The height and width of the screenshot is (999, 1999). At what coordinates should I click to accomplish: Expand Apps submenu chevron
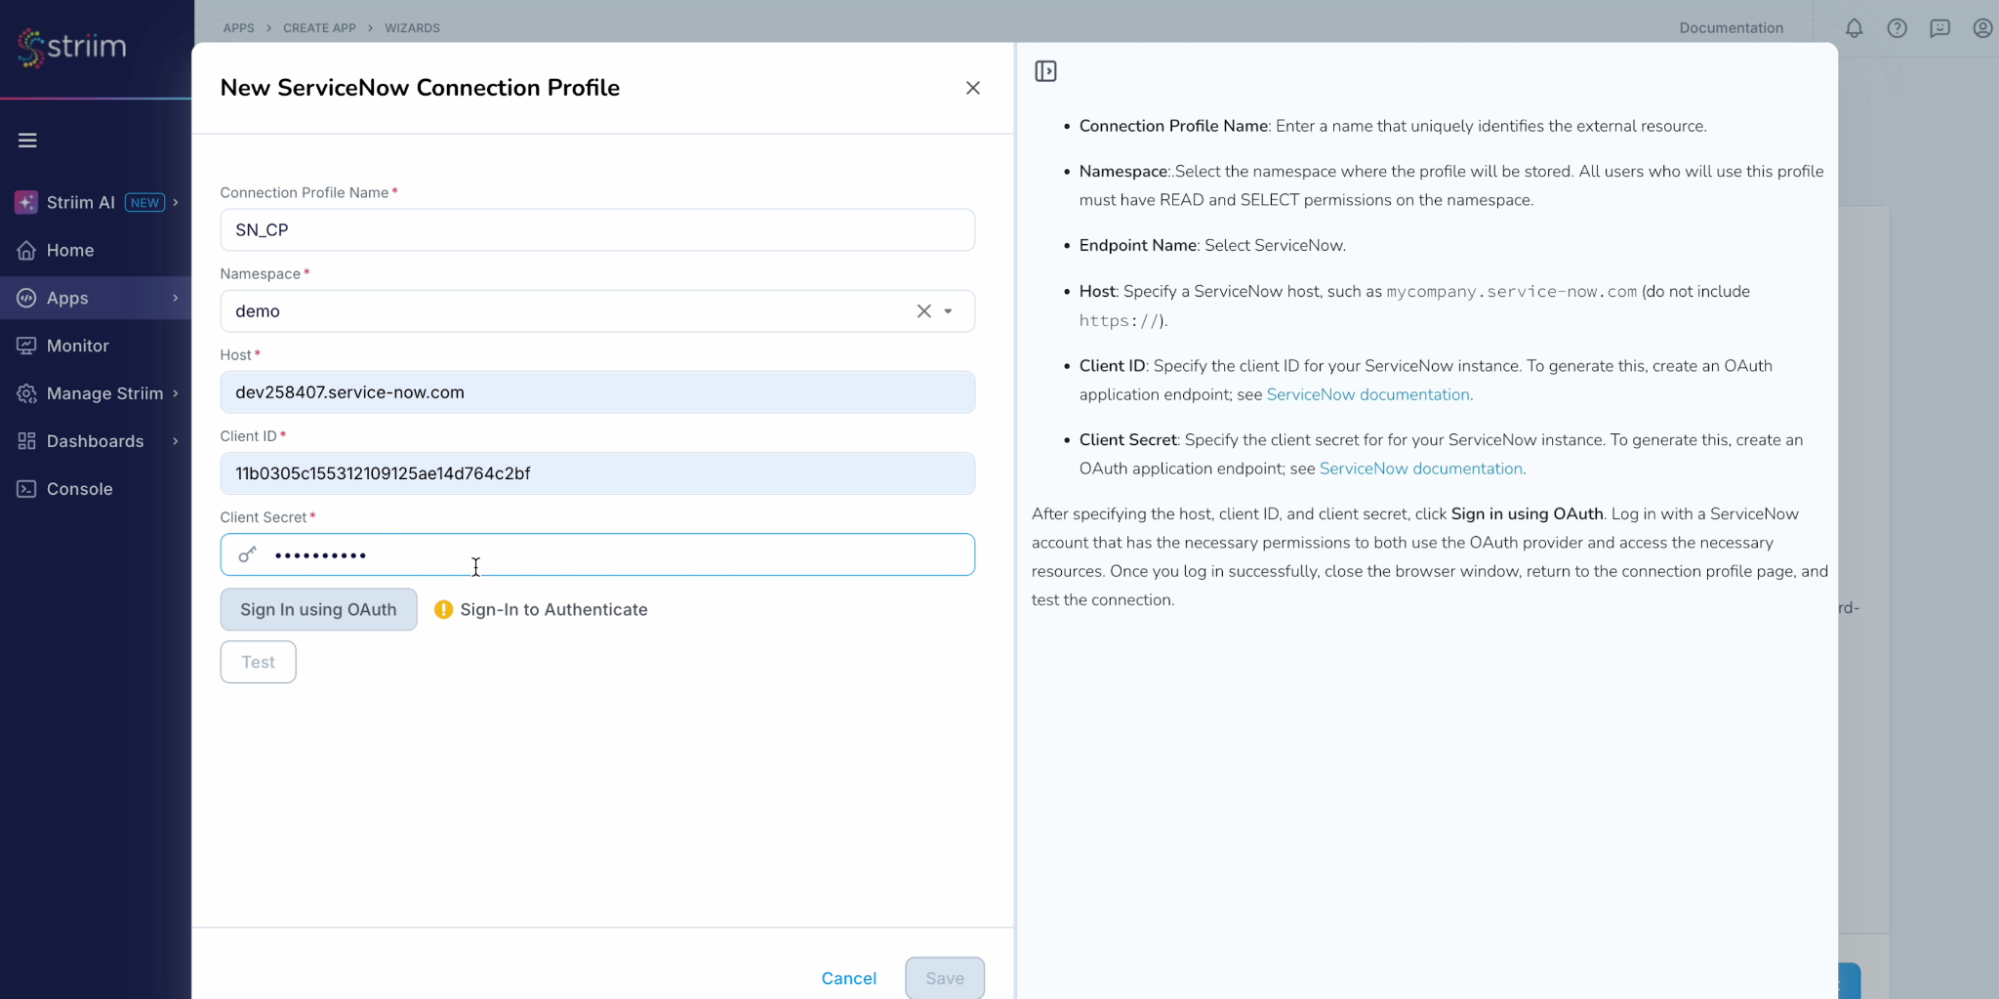pos(175,298)
